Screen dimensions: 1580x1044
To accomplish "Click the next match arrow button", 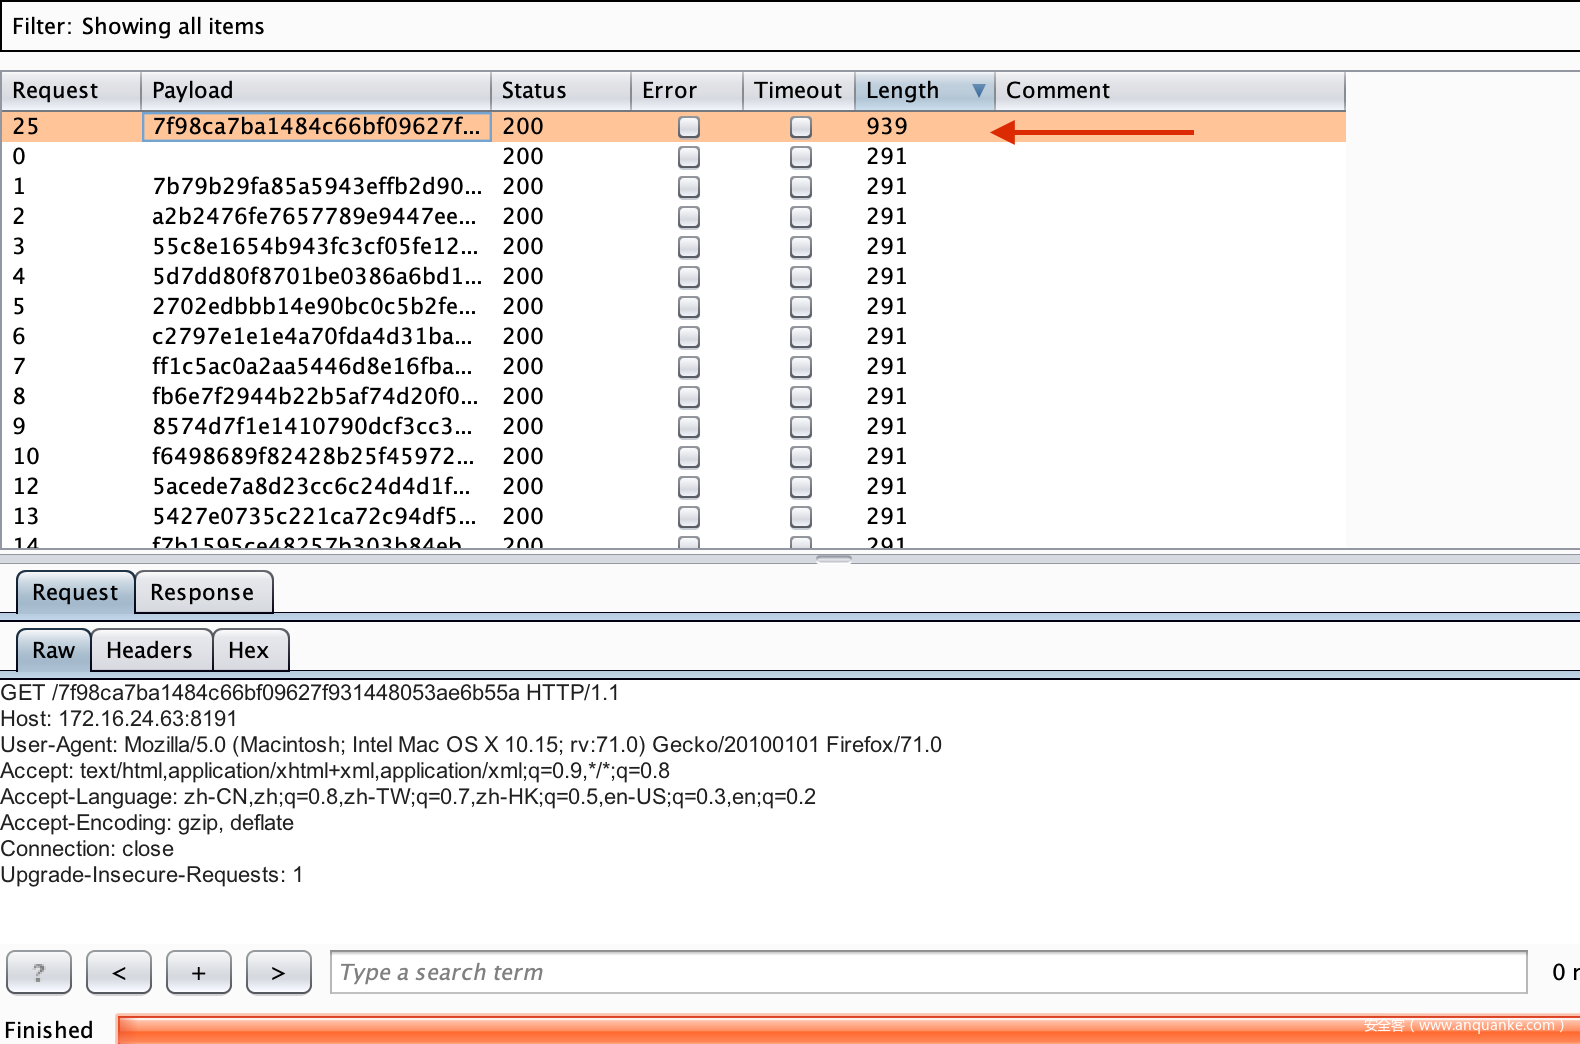I will 278,972.
